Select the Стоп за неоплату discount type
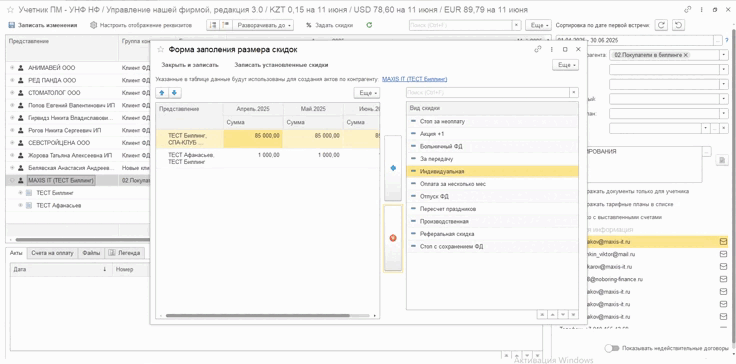Screen dimensions: 736x364 tap(492, 121)
